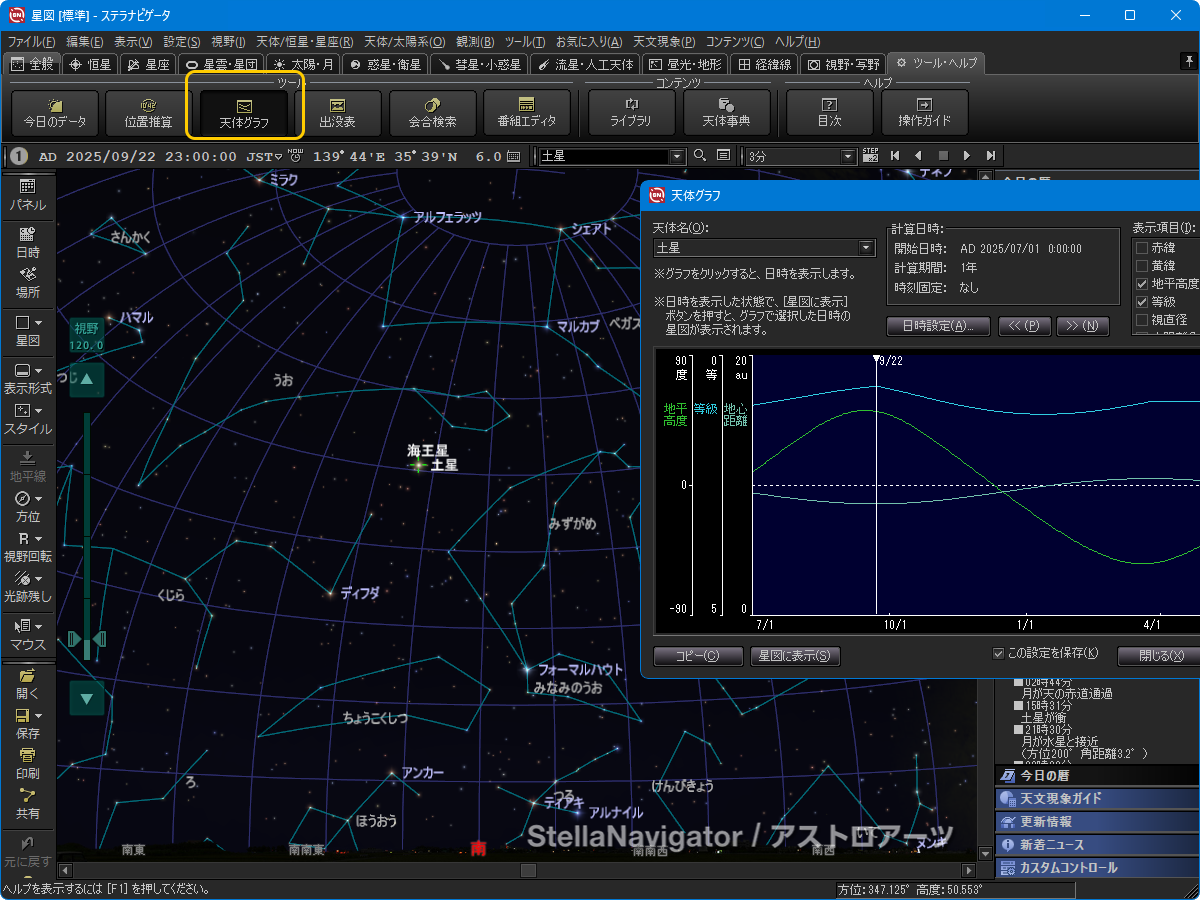Open the 更新情報 panel header
The width and height of the screenshot is (1200, 900).
tap(1097, 821)
